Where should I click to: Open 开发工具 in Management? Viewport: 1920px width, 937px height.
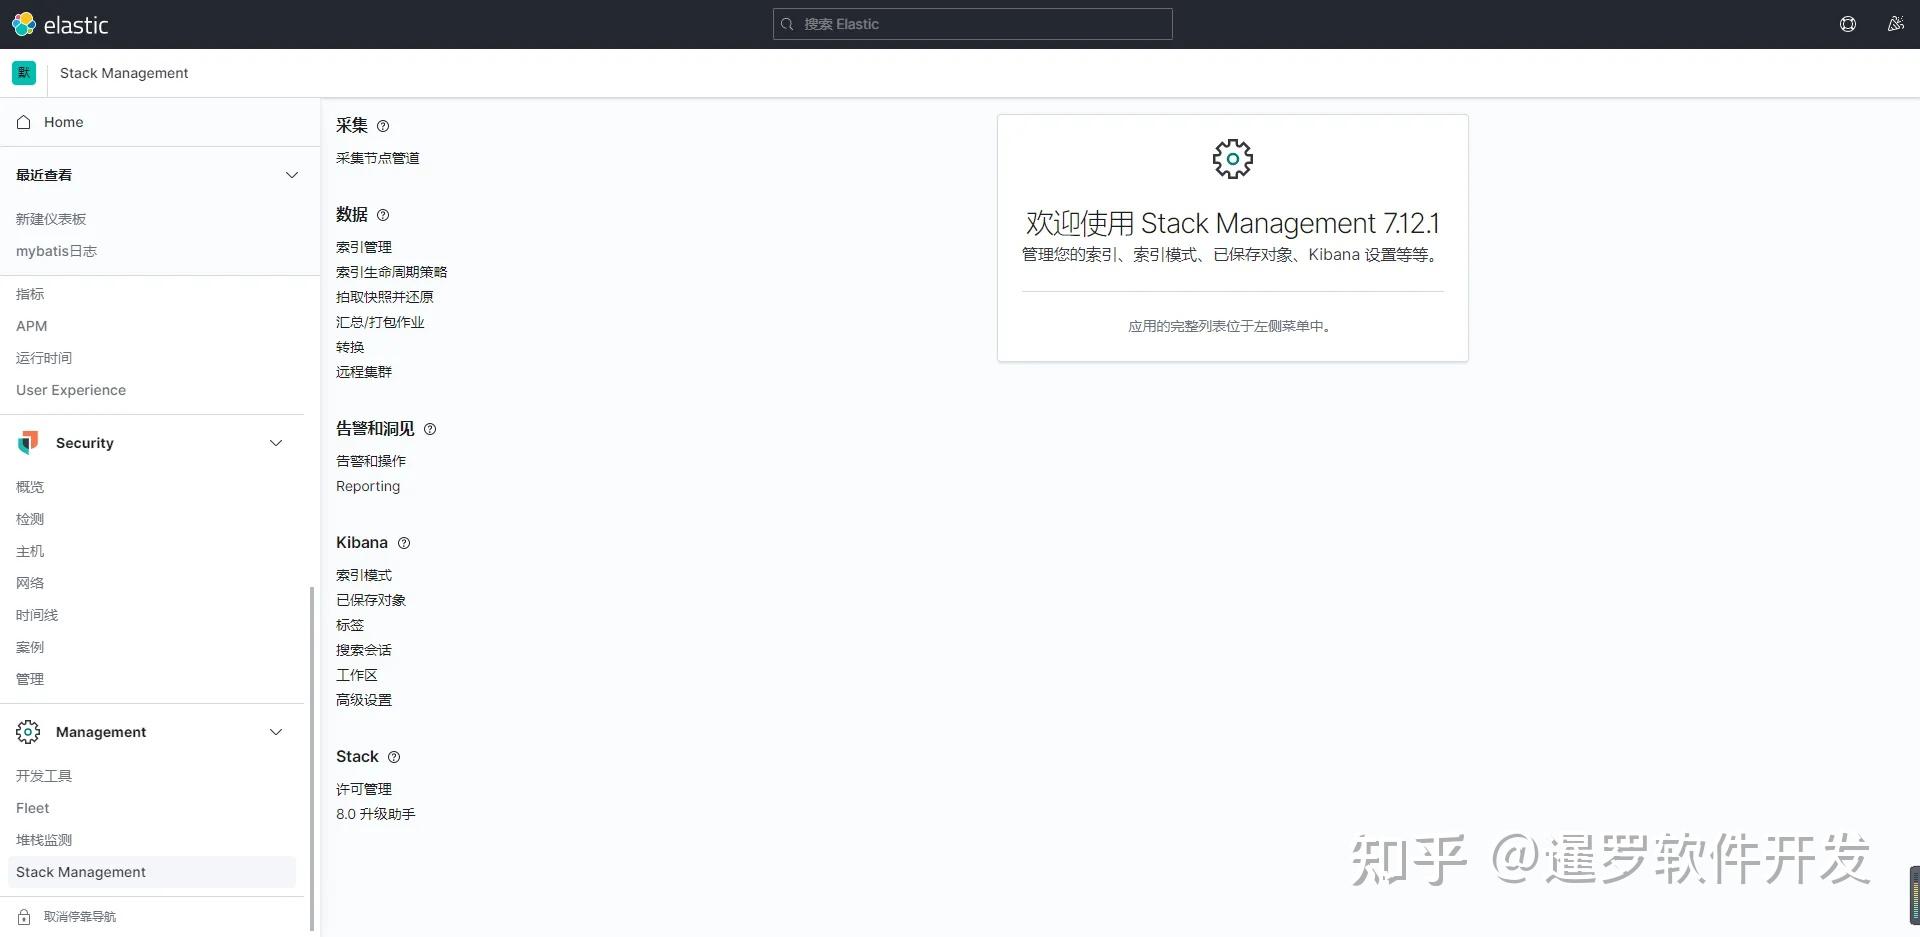[x=44, y=776]
